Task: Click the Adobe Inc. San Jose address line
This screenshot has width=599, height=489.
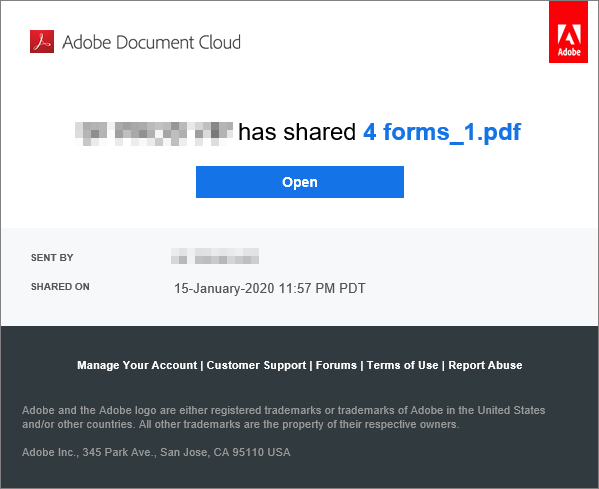Action: click(156, 452)
